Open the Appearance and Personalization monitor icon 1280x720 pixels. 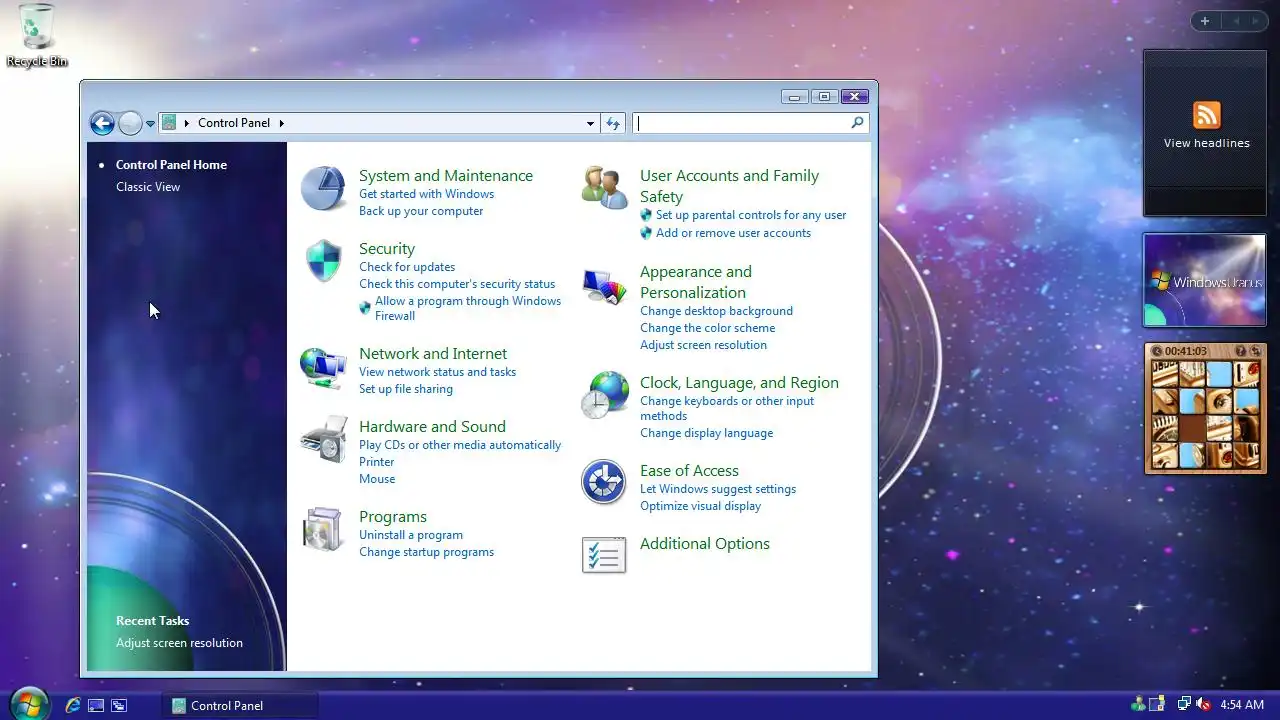tap(604, 287)
